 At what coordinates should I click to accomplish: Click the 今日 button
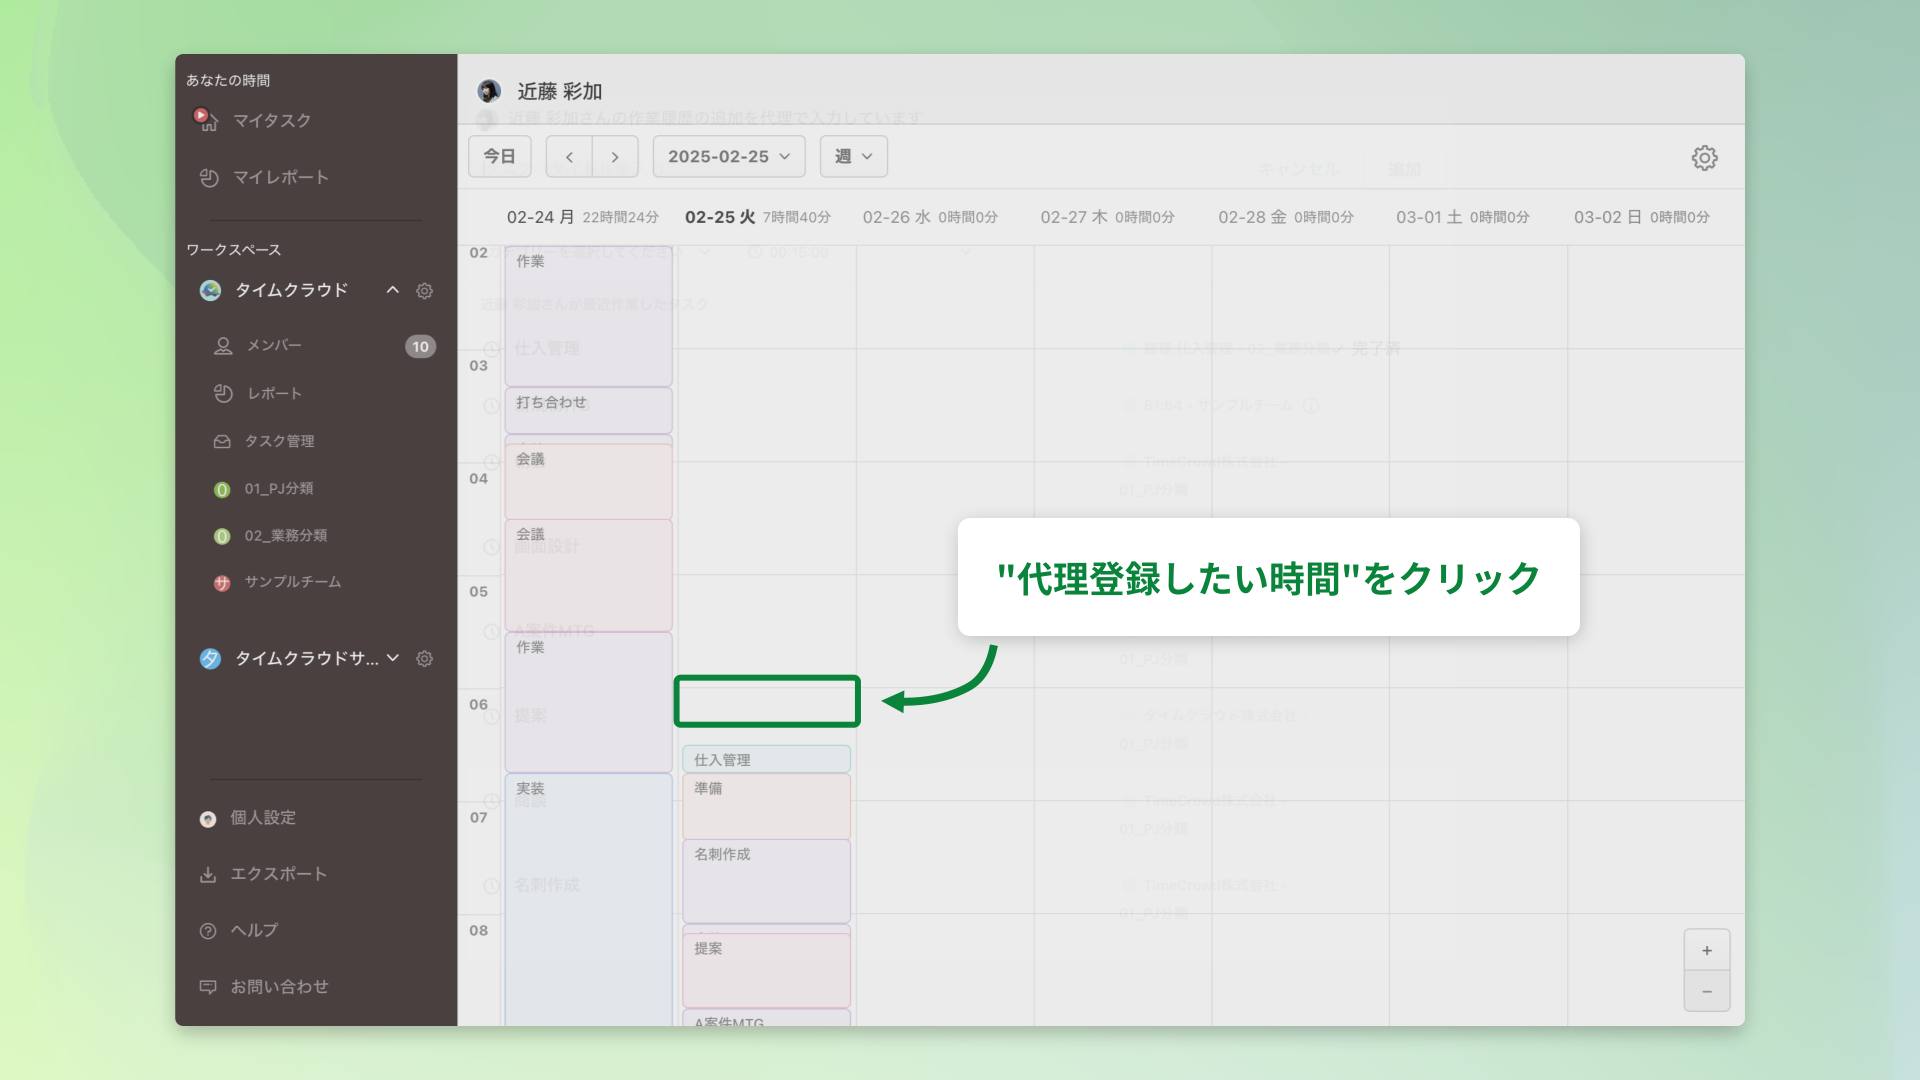499,157
